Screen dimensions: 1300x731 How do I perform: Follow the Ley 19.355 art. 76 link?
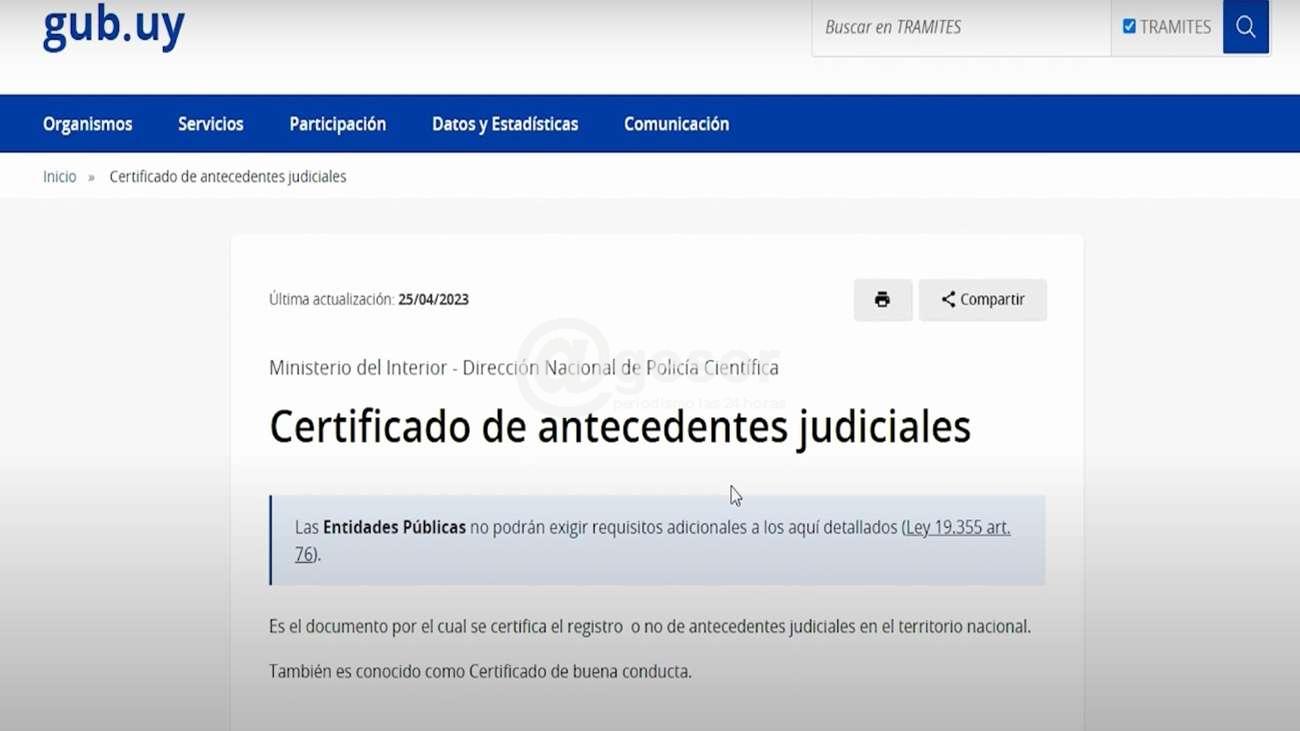tap(956, 527)
